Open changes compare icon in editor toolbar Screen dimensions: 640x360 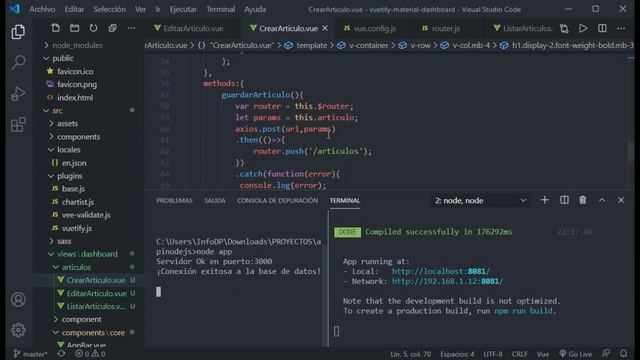(x=564, y=28)
